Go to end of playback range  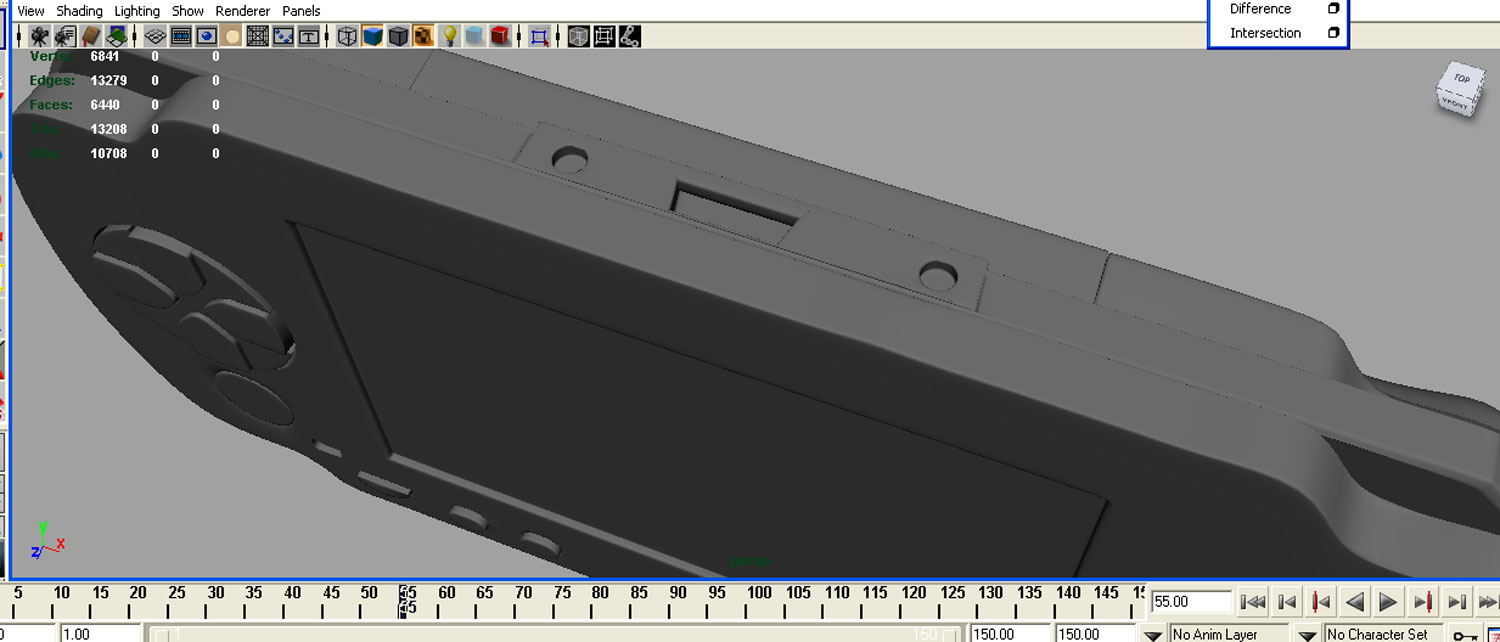coord(1489,602)
